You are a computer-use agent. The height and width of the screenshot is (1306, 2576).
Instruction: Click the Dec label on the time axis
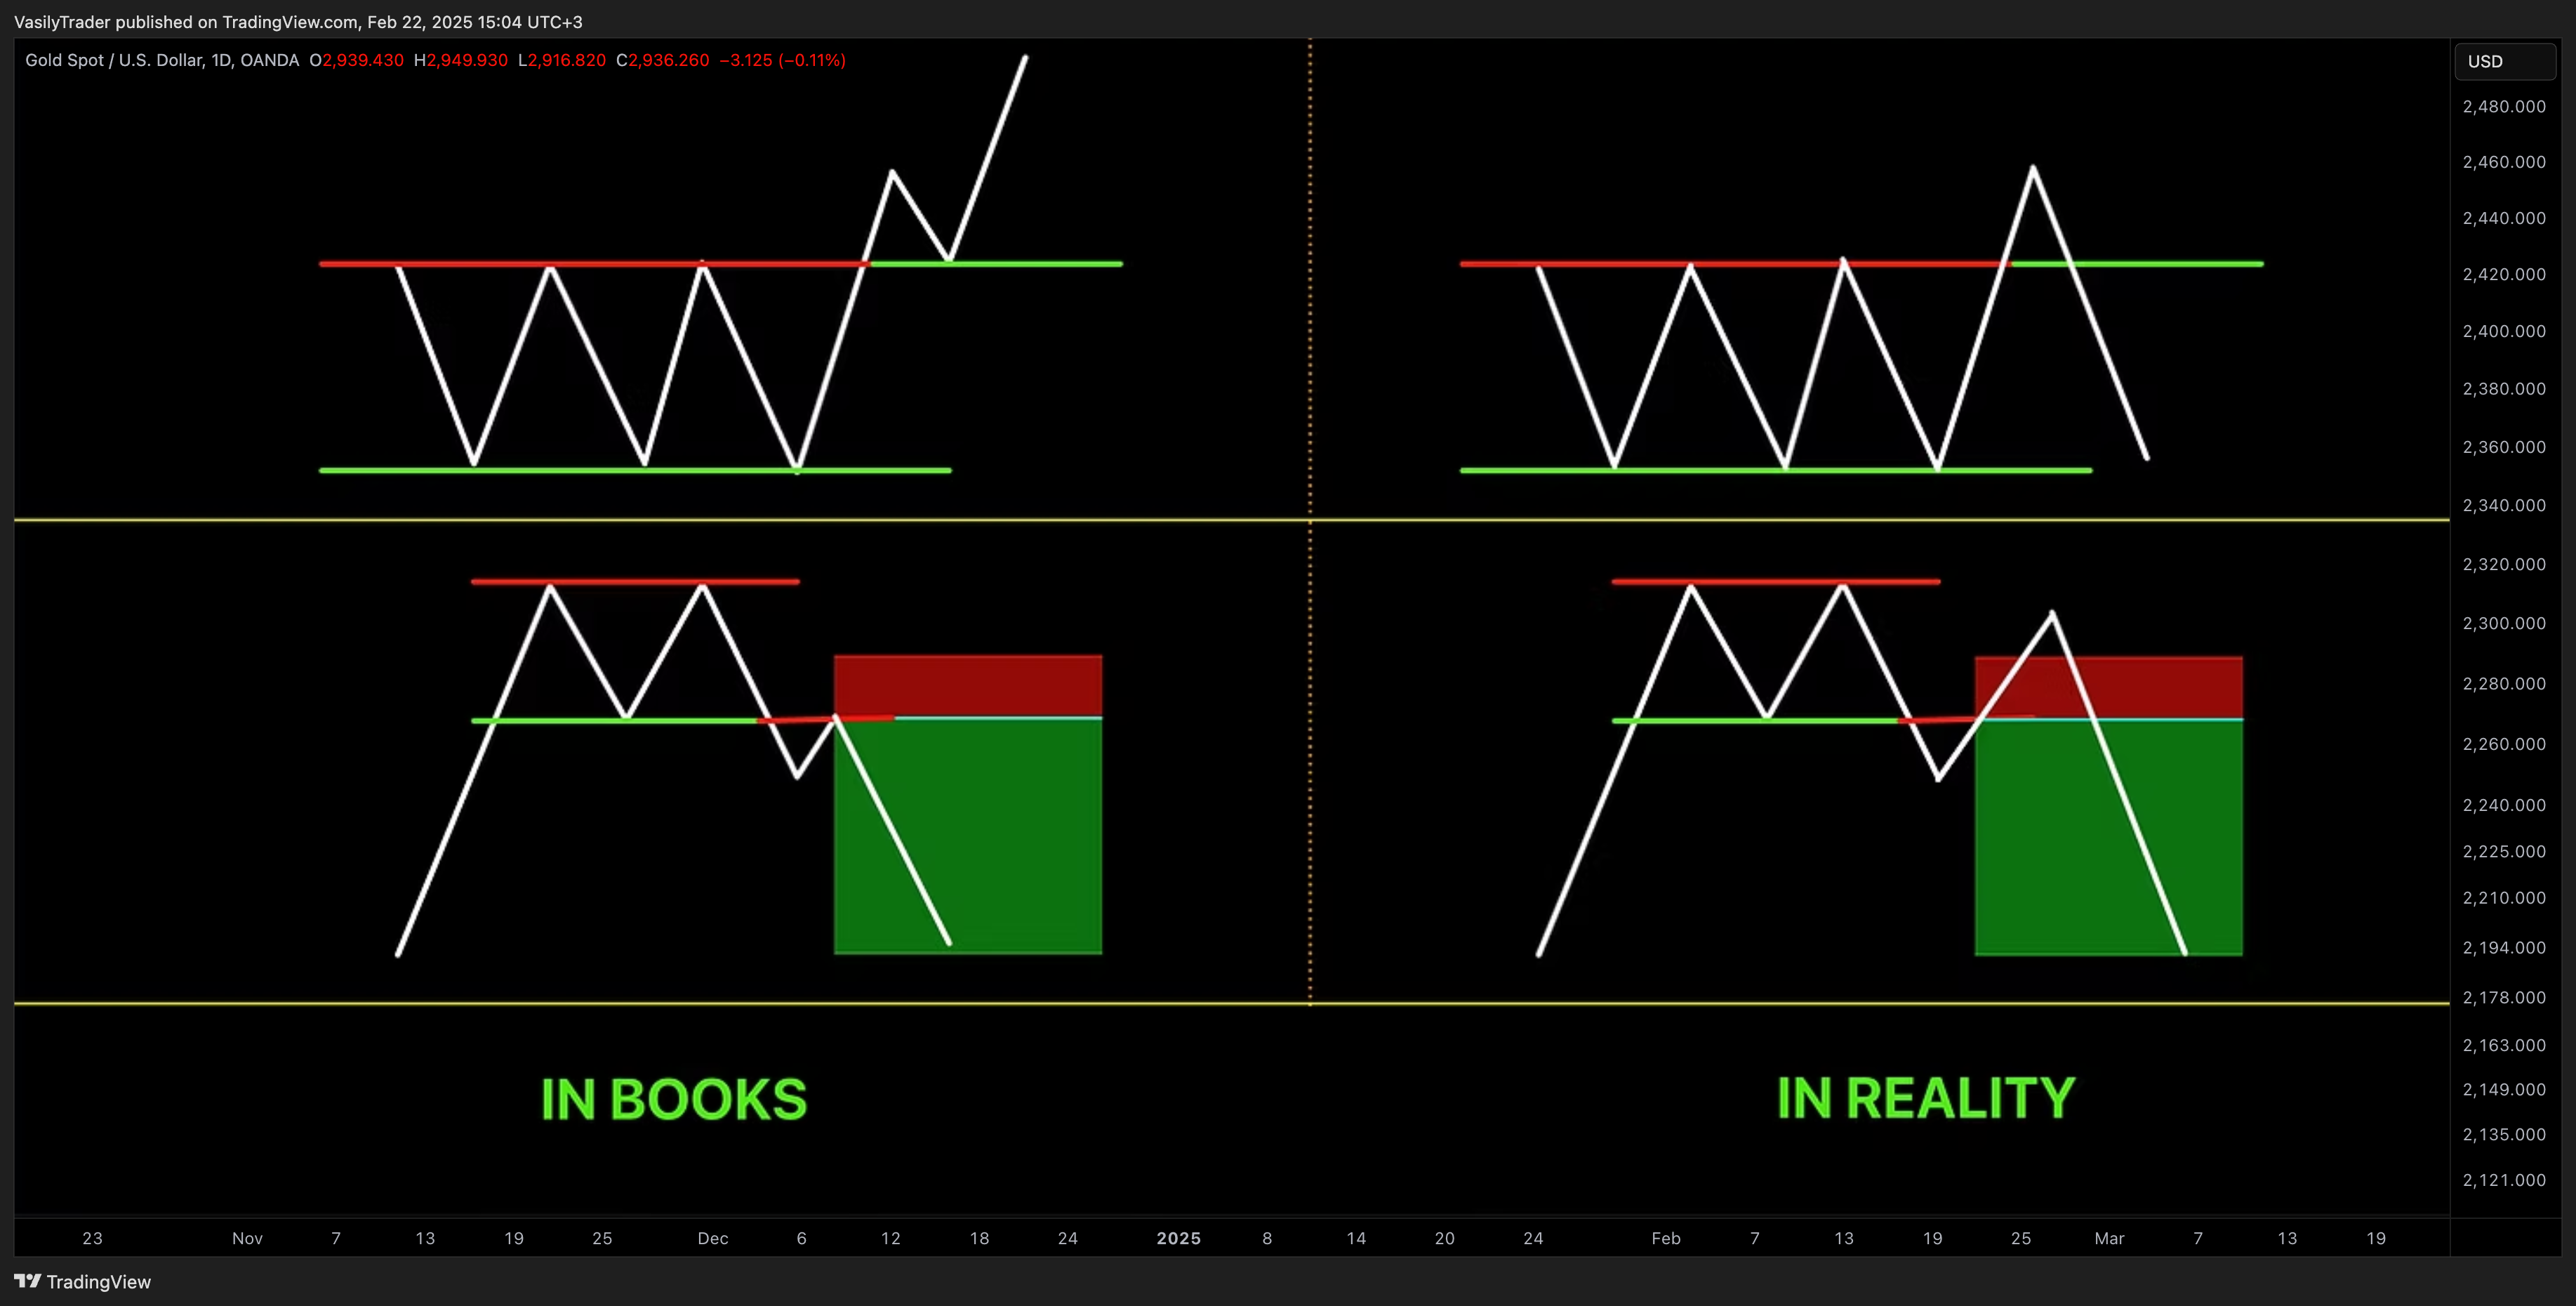coord(712,1238)
